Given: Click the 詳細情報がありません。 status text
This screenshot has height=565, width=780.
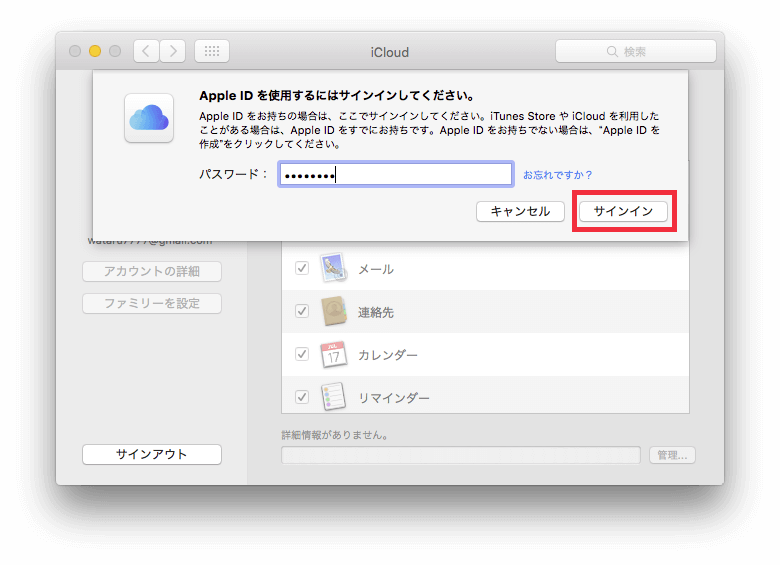Looking at the screenshot, I should [335, 435].
